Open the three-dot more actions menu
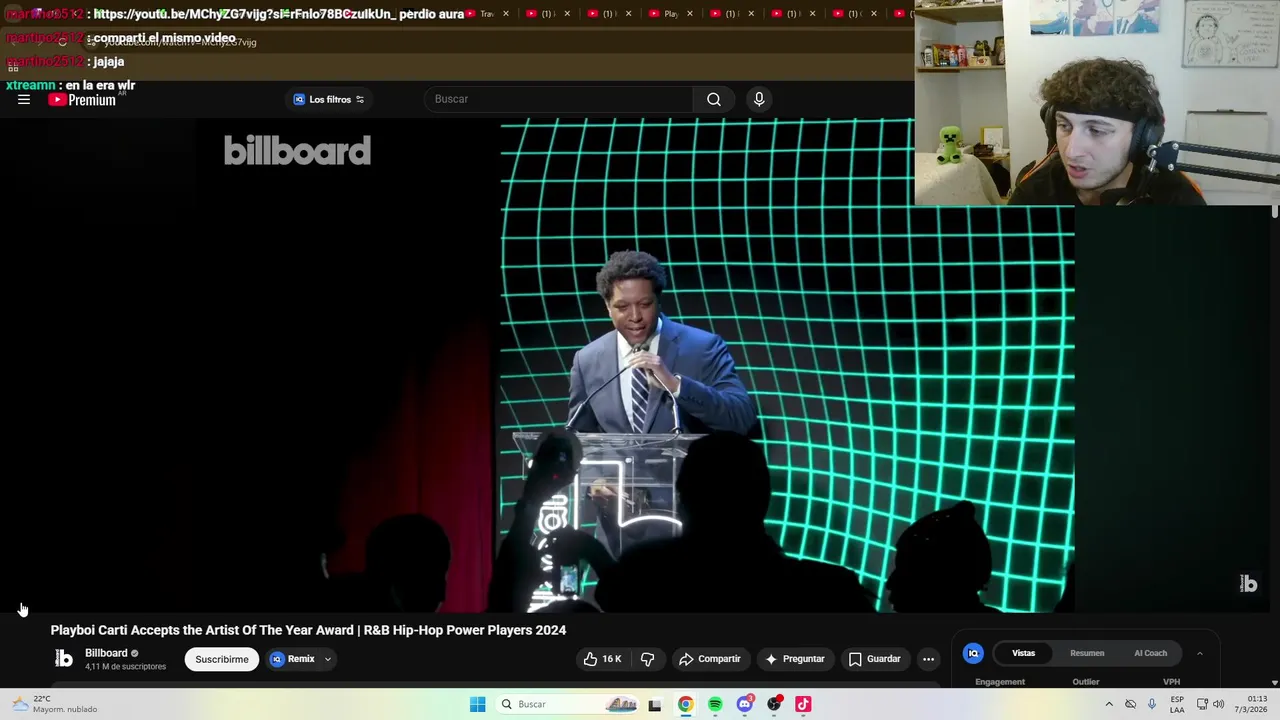Viewport: 1280px width, 720px height. (928, 659)
